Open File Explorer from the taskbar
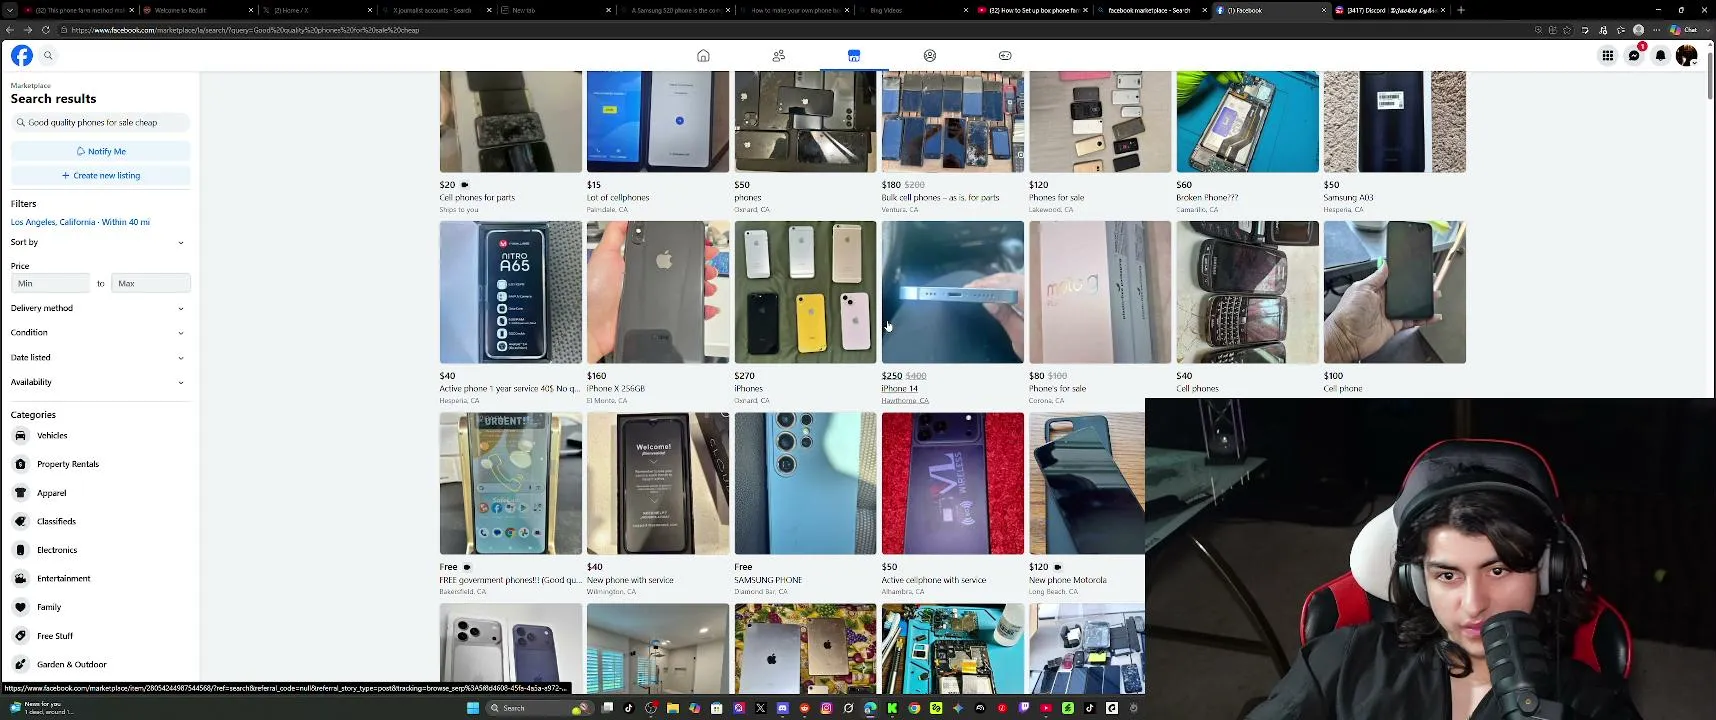 [673, 708]
